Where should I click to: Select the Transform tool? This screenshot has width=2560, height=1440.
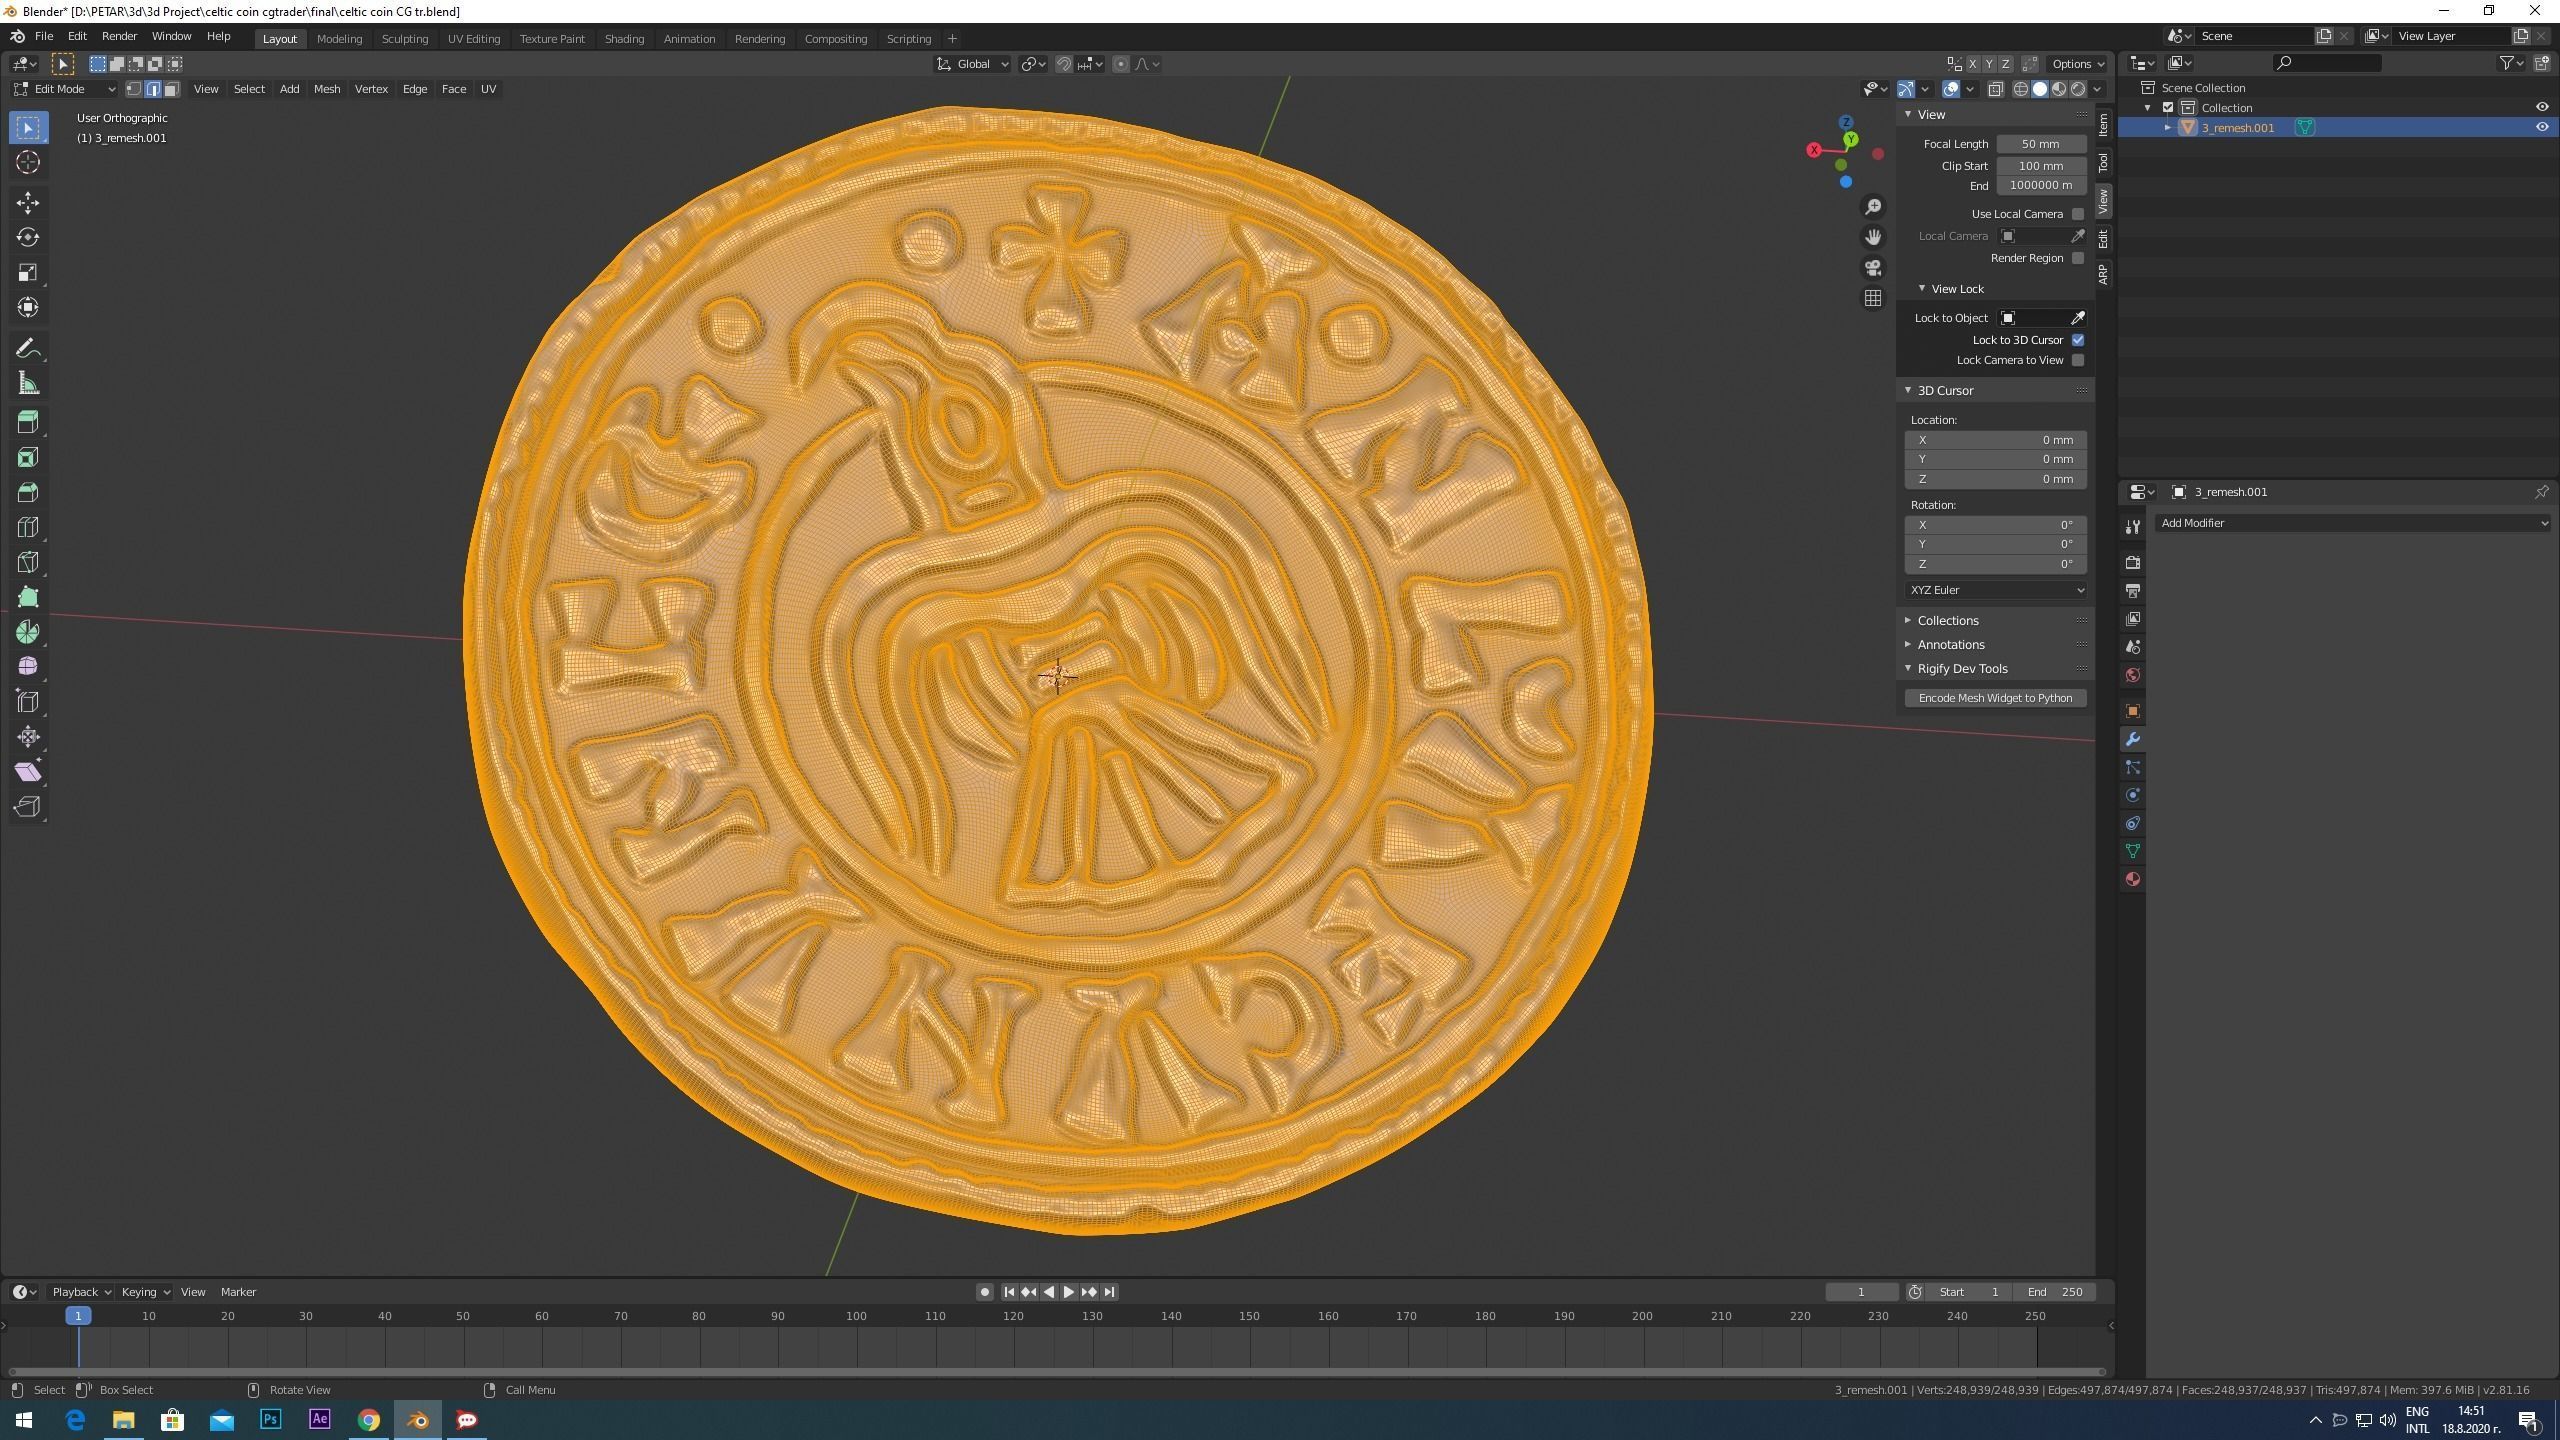pyautogui.click(x=28, y=307)
